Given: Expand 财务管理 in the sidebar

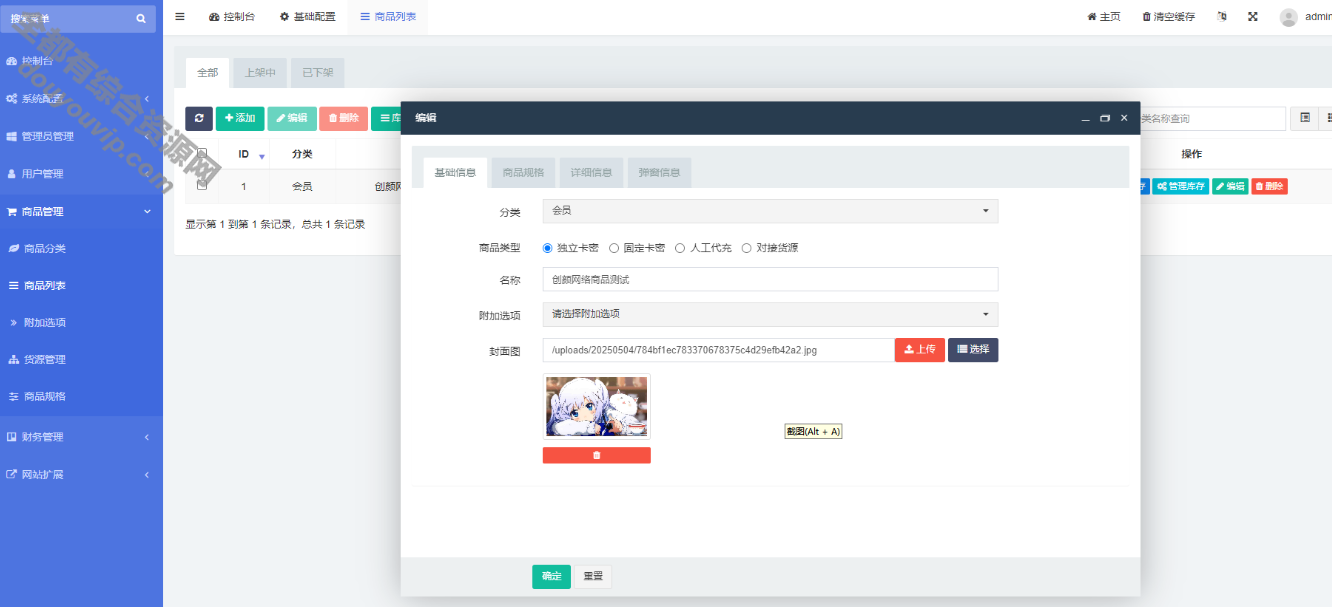Looking at the screenshot, I should tap(81, 436).
